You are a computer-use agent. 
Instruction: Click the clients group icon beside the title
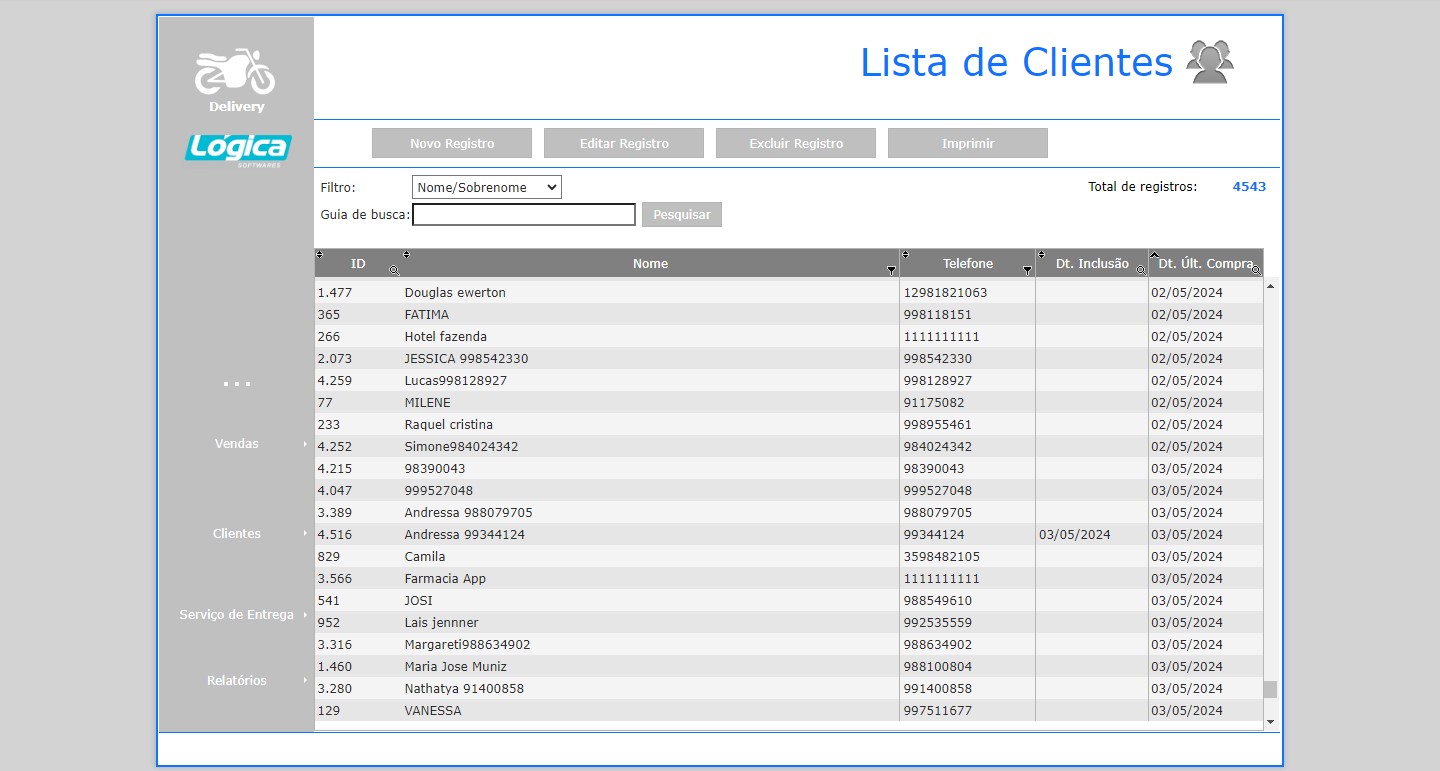(1210, 62)
